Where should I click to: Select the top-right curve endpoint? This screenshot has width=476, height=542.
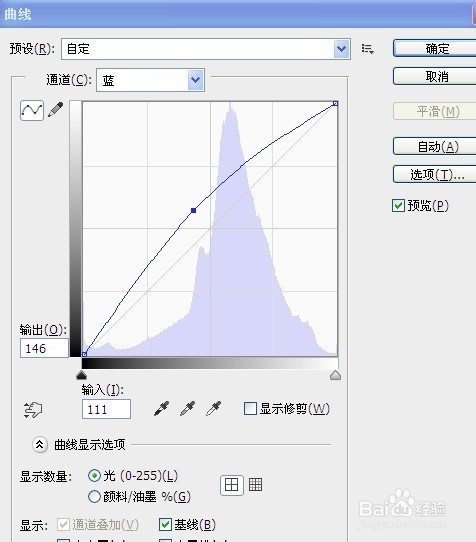(x=335, y=103)
